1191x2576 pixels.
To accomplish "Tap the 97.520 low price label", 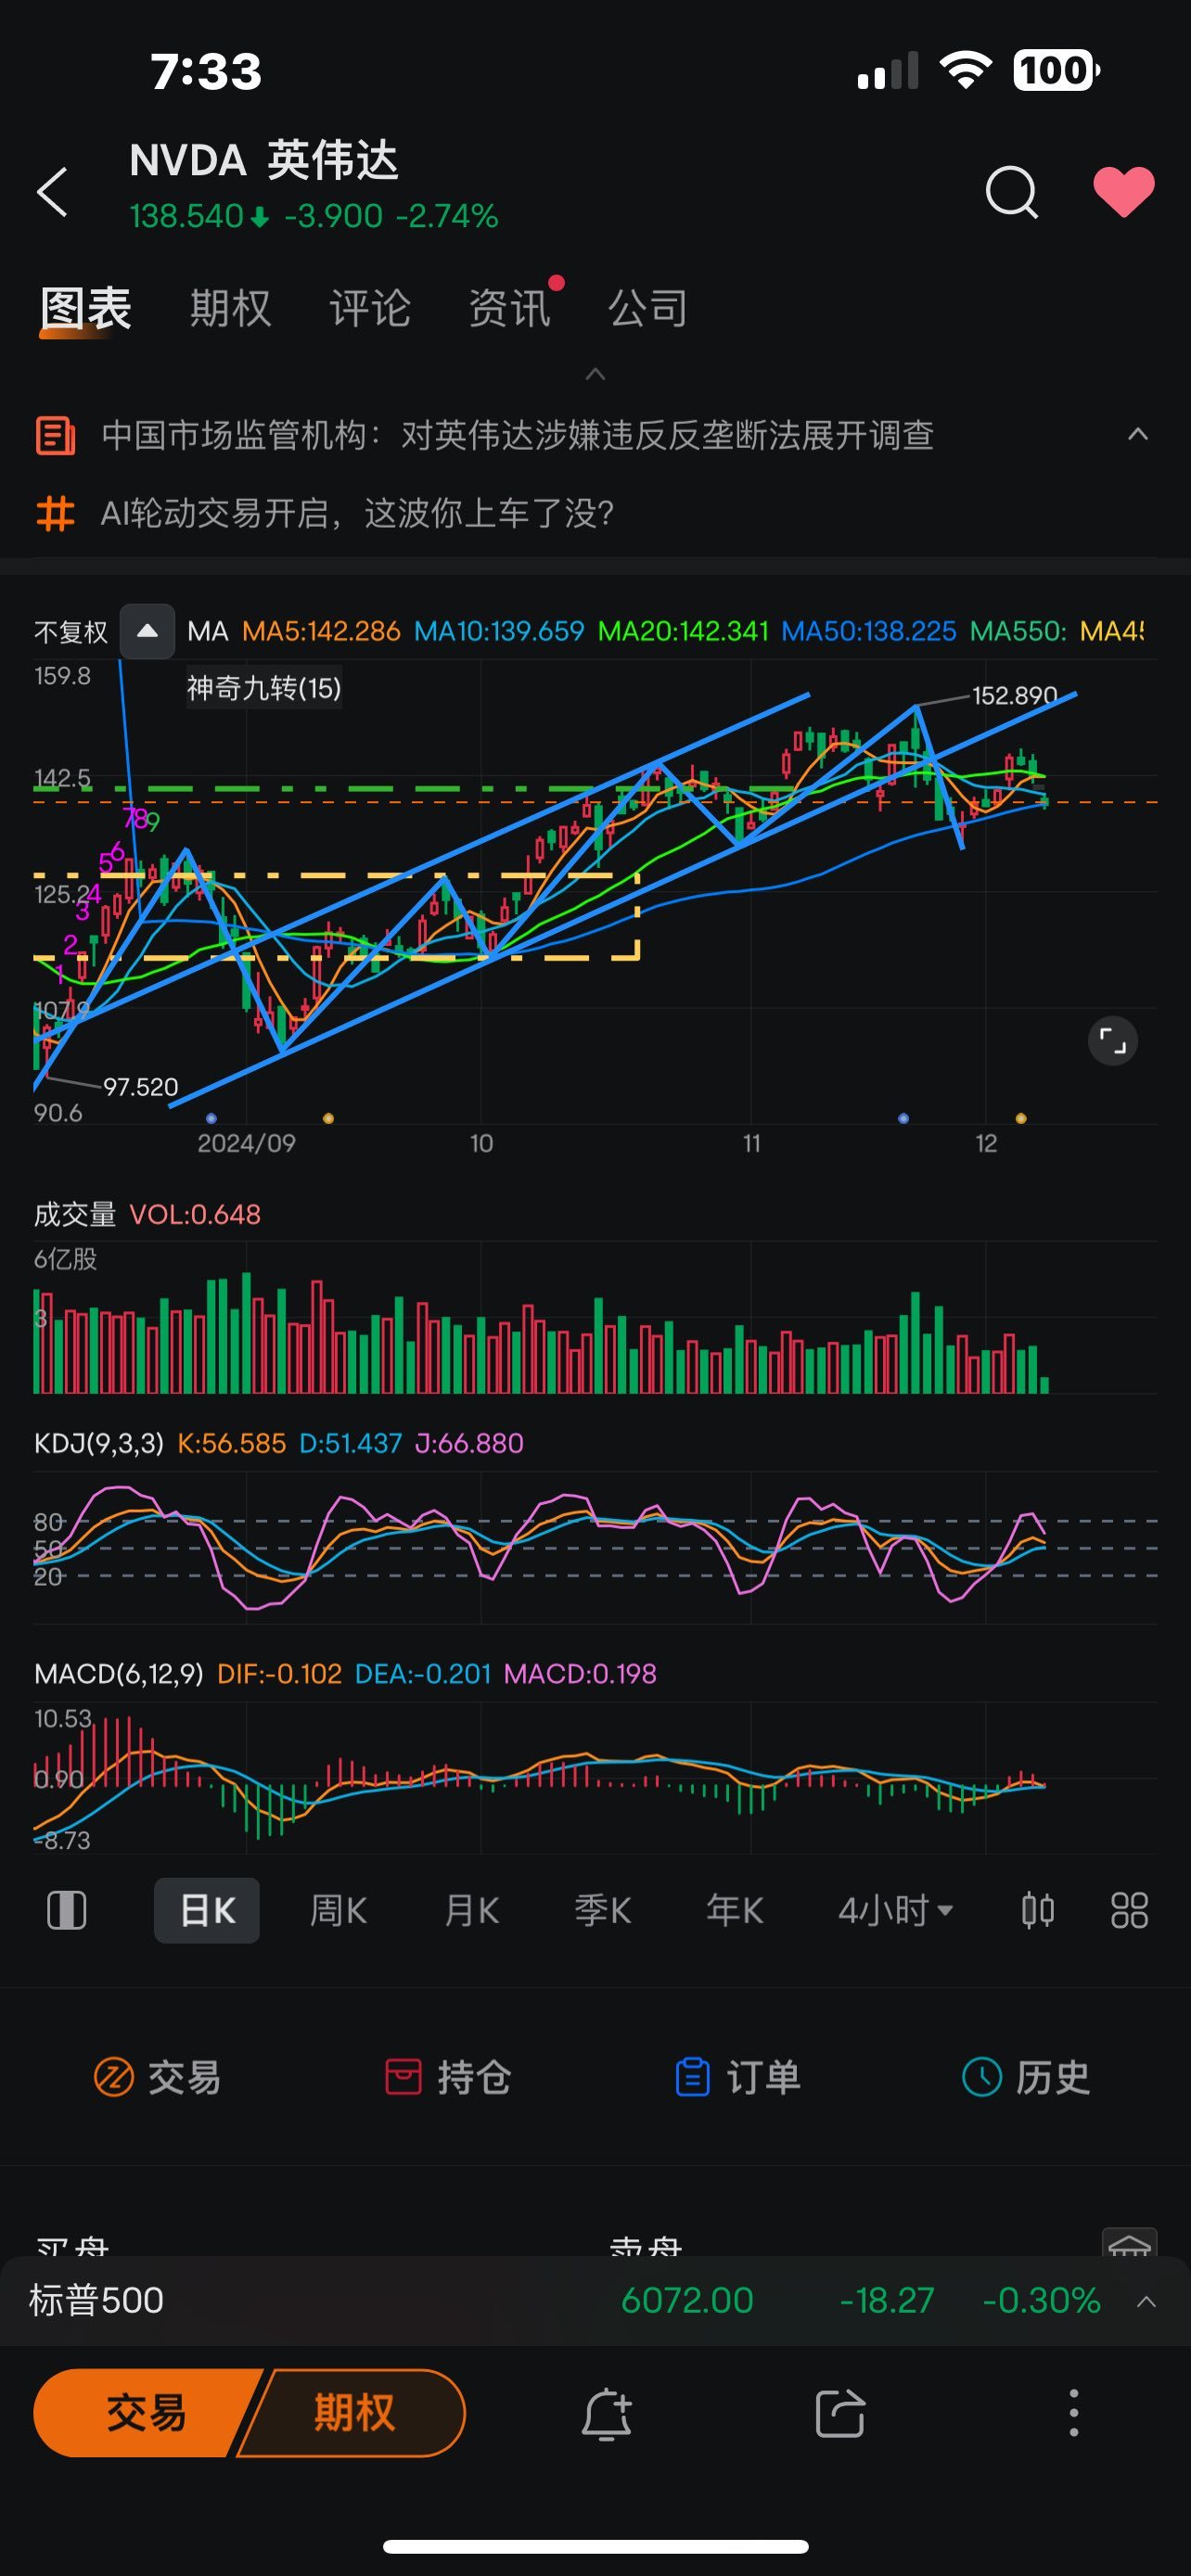I will [141, 1087].
